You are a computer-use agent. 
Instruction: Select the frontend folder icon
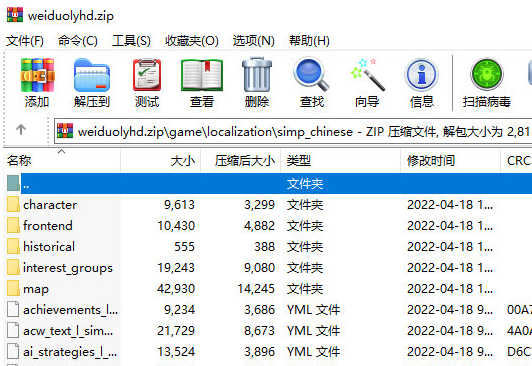13,226
